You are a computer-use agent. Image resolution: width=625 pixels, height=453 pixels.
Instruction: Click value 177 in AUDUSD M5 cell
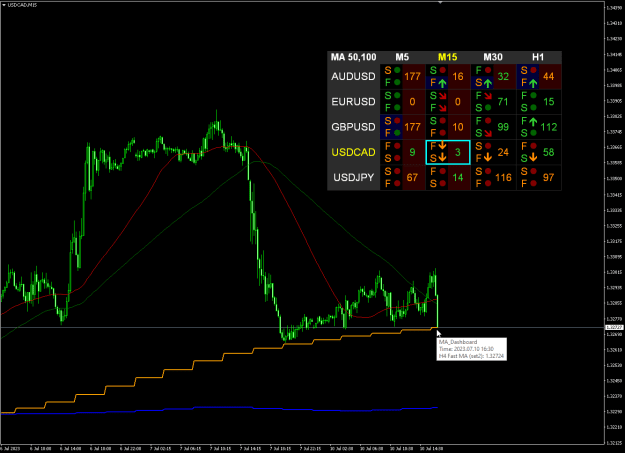tap(412, 76)
